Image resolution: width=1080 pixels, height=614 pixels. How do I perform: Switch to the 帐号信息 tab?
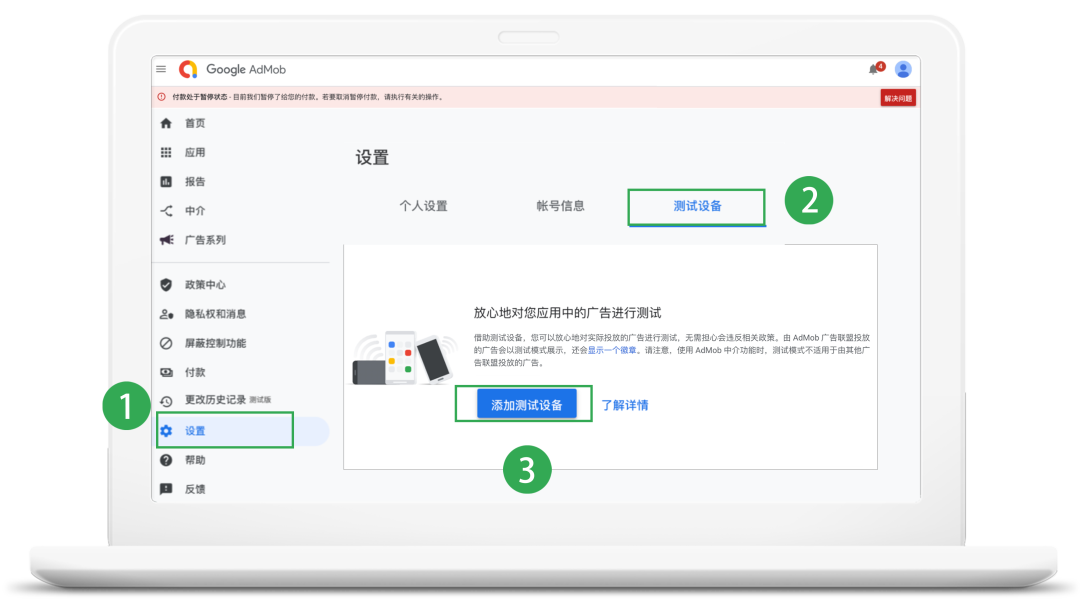coord(559,206)
